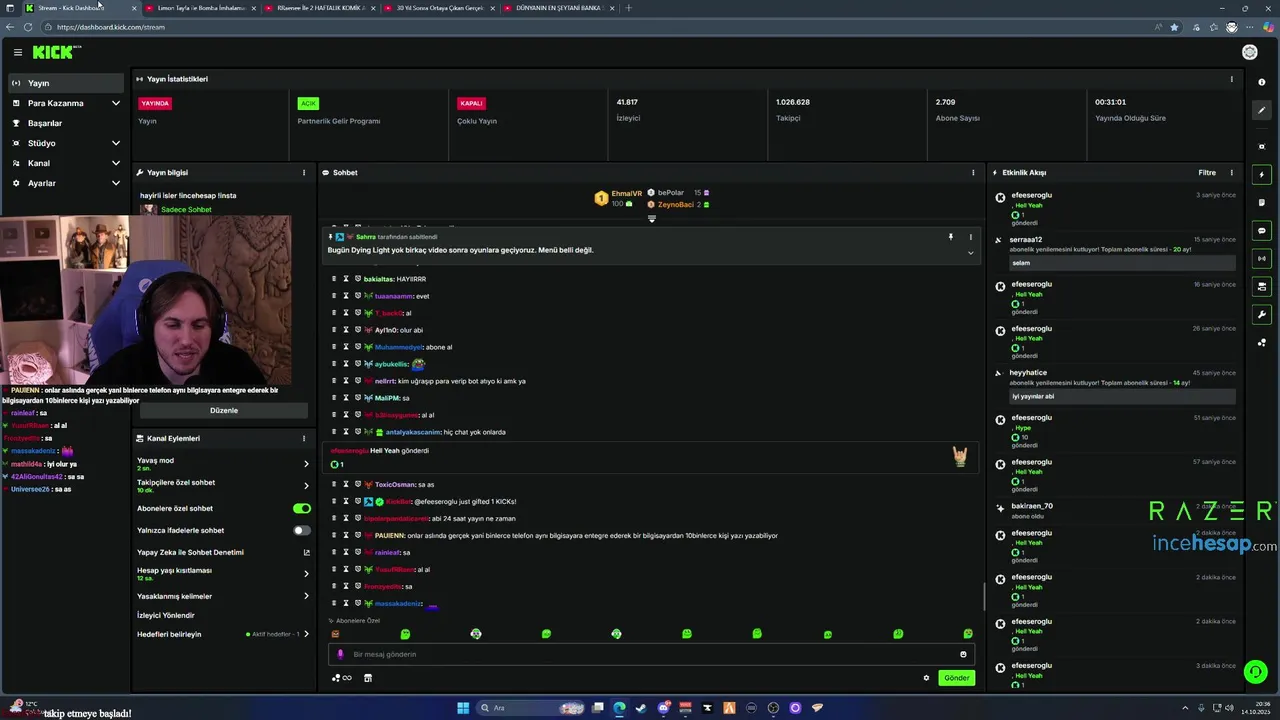Open Etkinlik Akışı three-dot menu
Image resolution: width=1280 pixels, height=720 pixels.
(x=1231, y=173)
